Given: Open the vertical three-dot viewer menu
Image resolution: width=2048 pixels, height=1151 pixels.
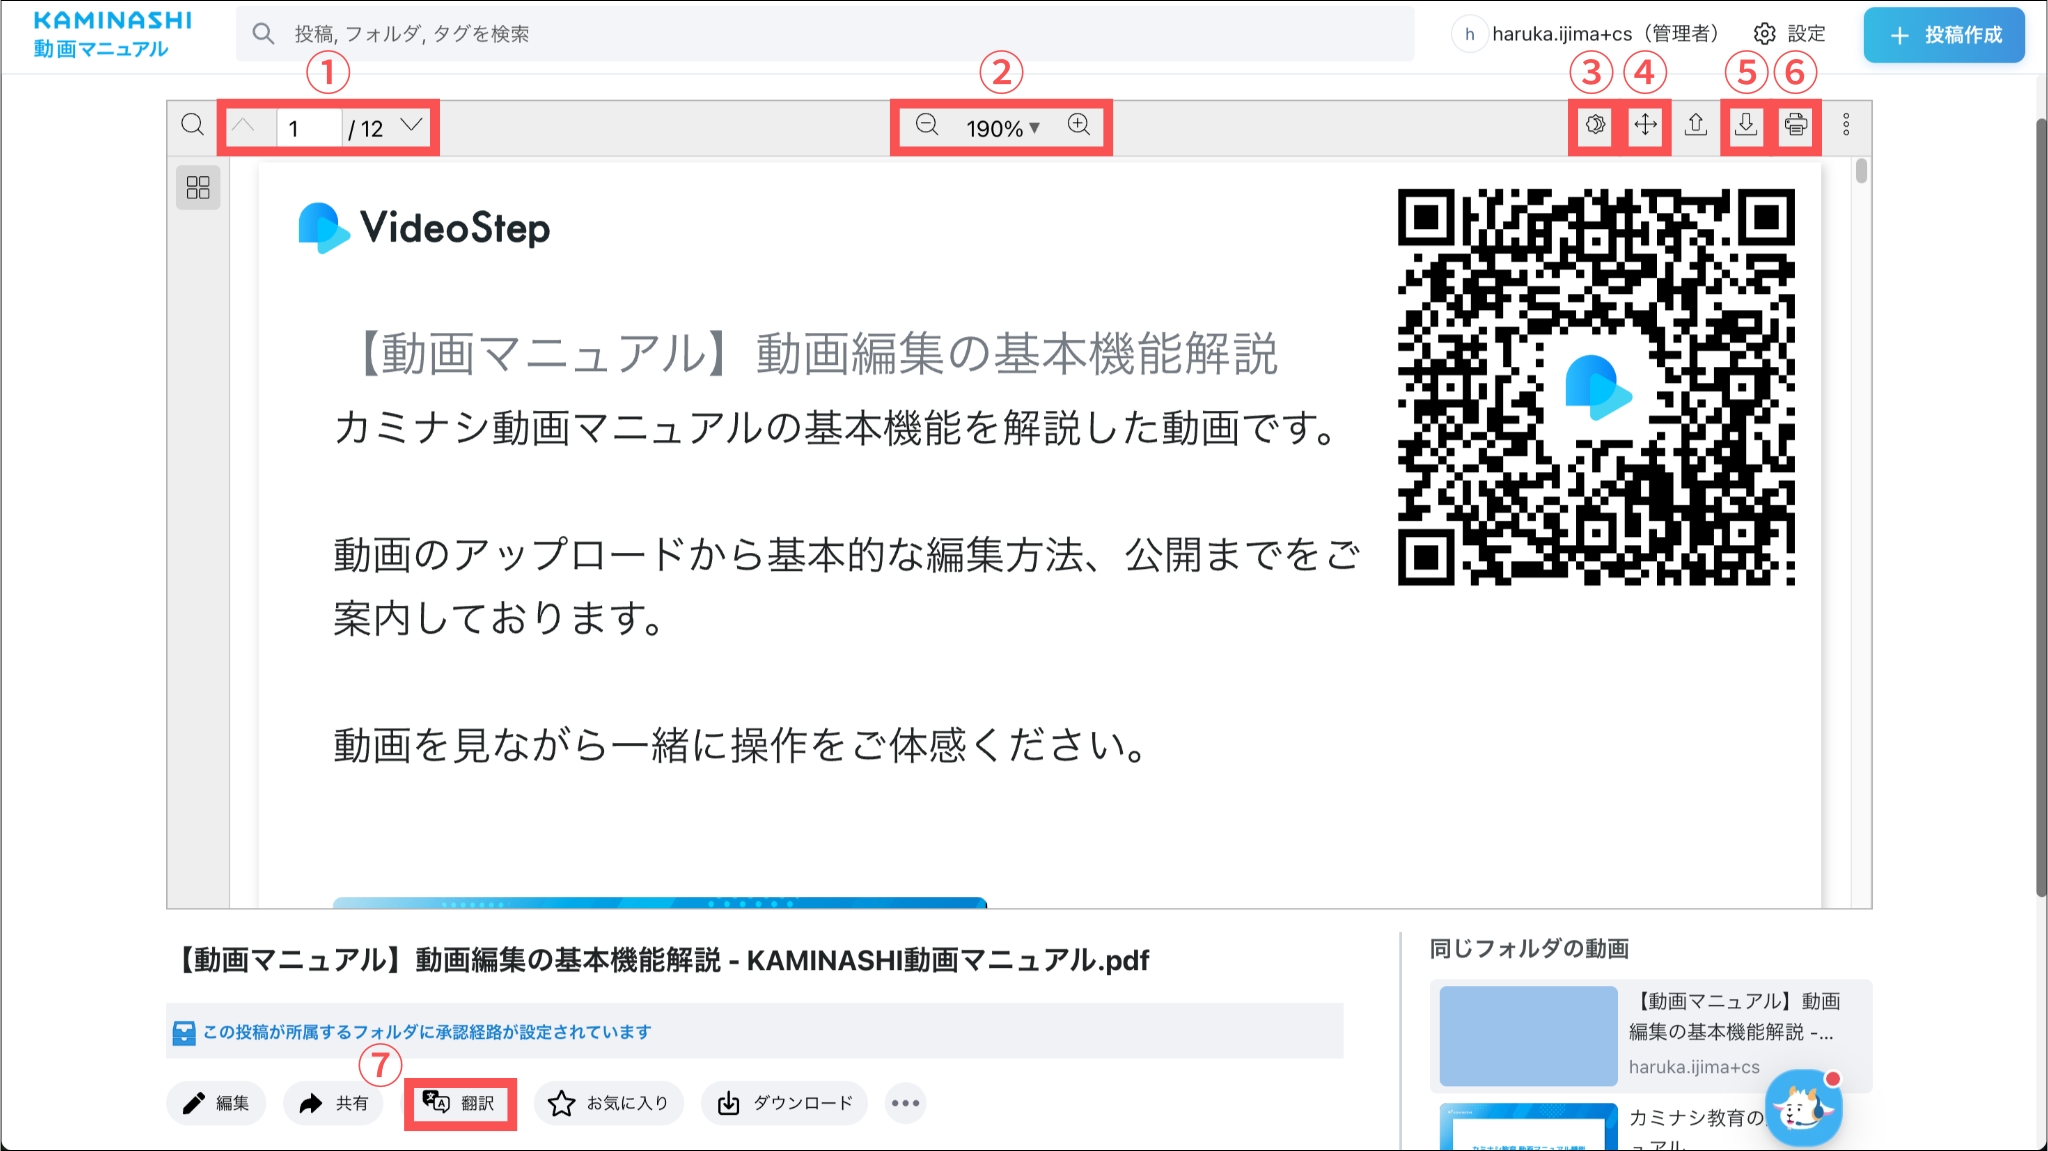Looking at the screenshot, I should pos(1846,125).
